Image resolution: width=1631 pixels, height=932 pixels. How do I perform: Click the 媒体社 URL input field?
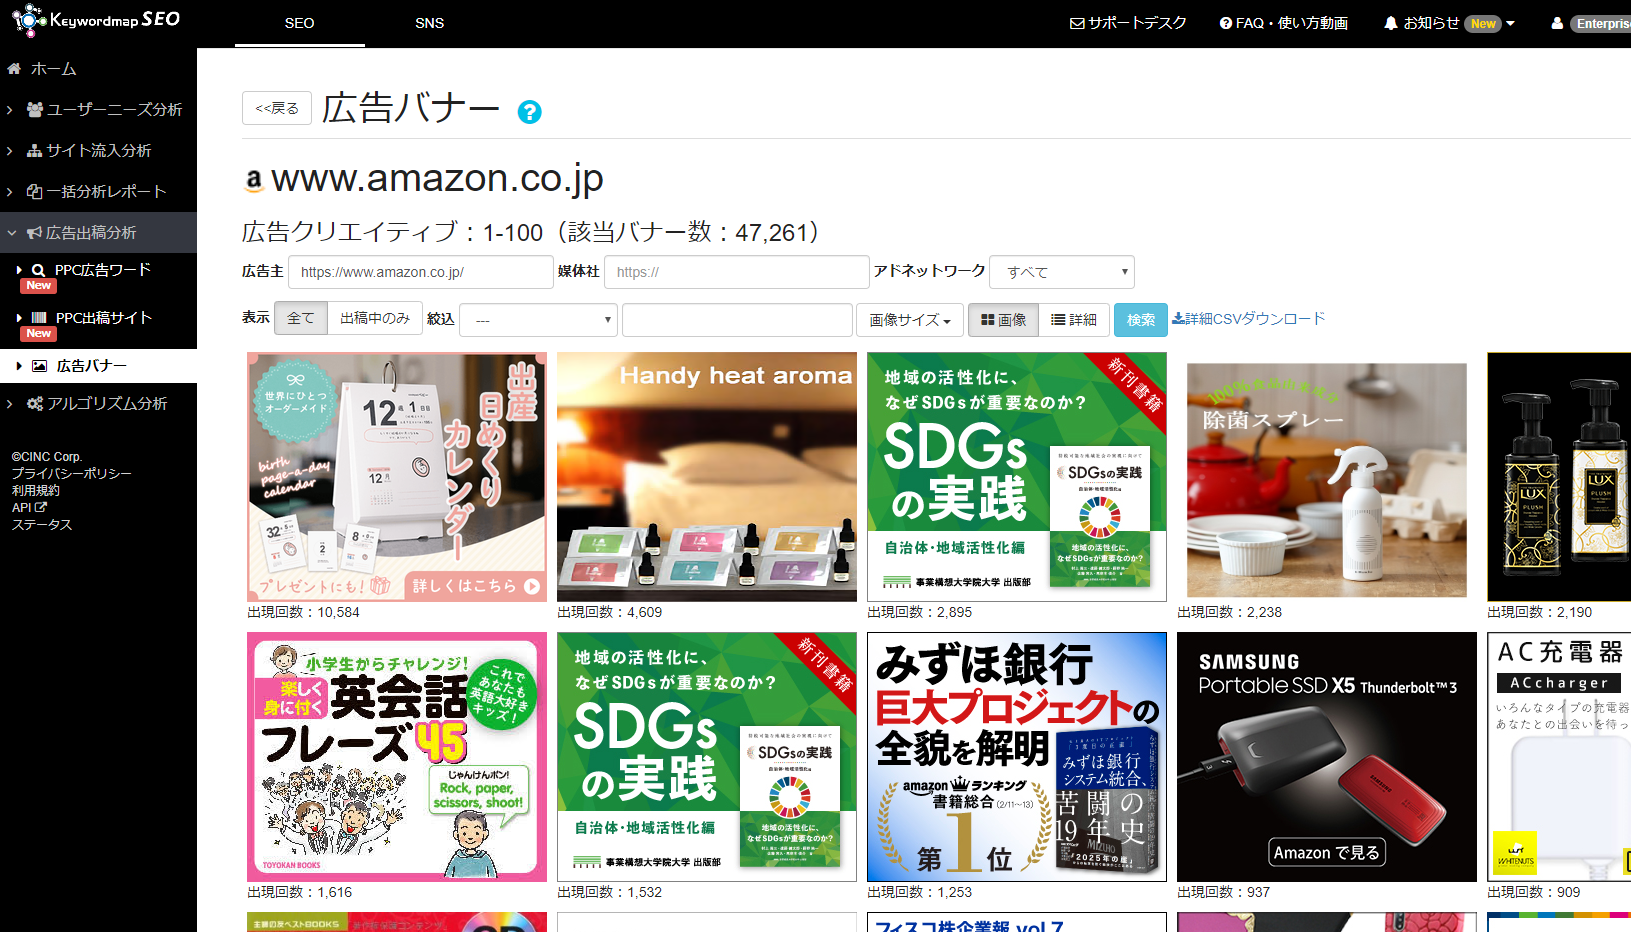tap(736, 272)
